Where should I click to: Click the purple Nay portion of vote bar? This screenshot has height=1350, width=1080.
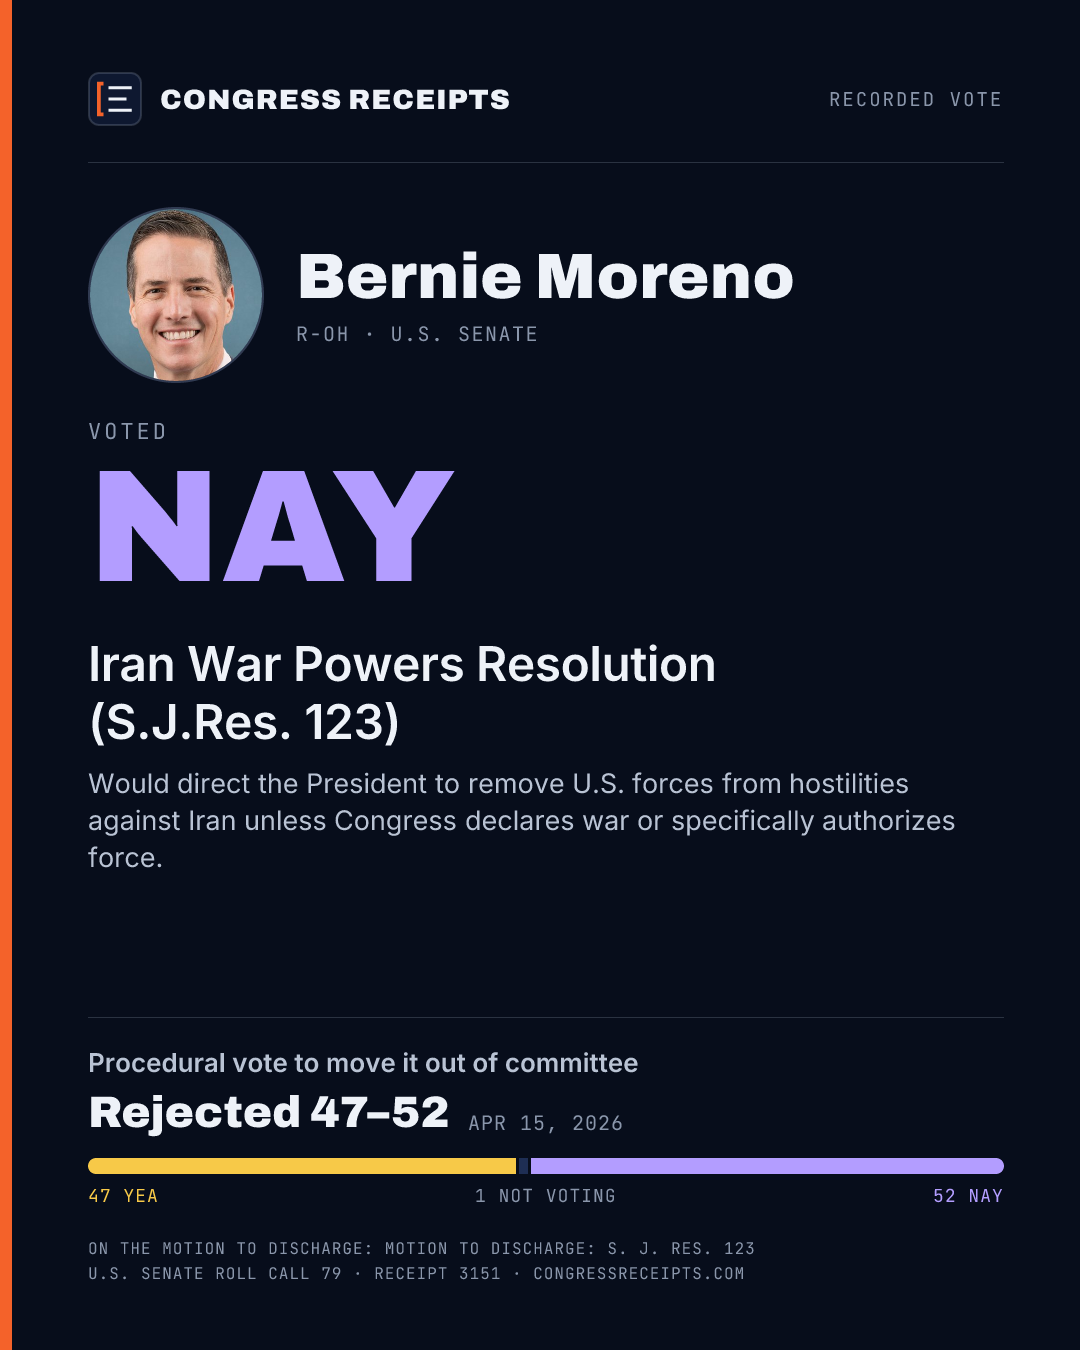click(x=767, y=1166)
